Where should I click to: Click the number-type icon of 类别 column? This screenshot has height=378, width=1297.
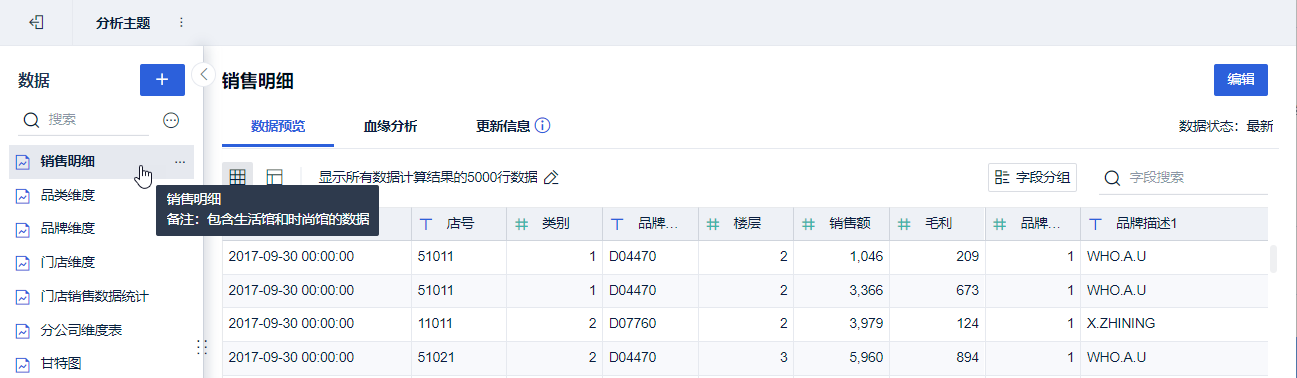(522, 224)
